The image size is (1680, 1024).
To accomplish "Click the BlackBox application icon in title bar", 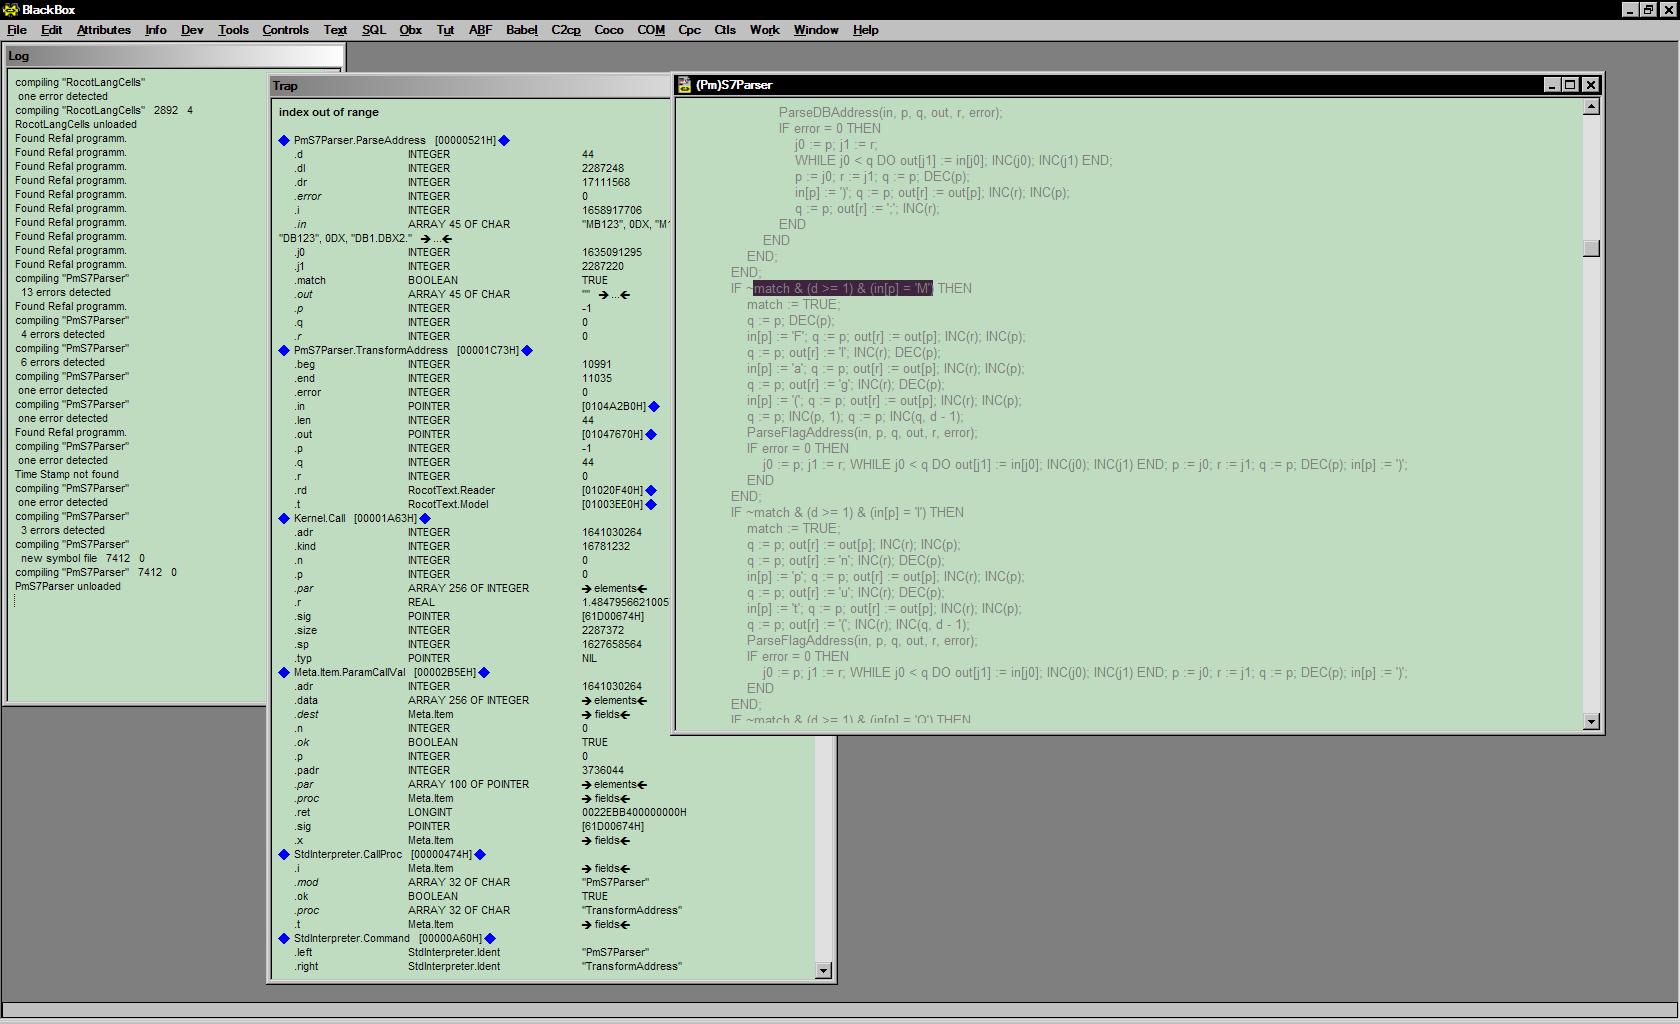I will (11, 9).
